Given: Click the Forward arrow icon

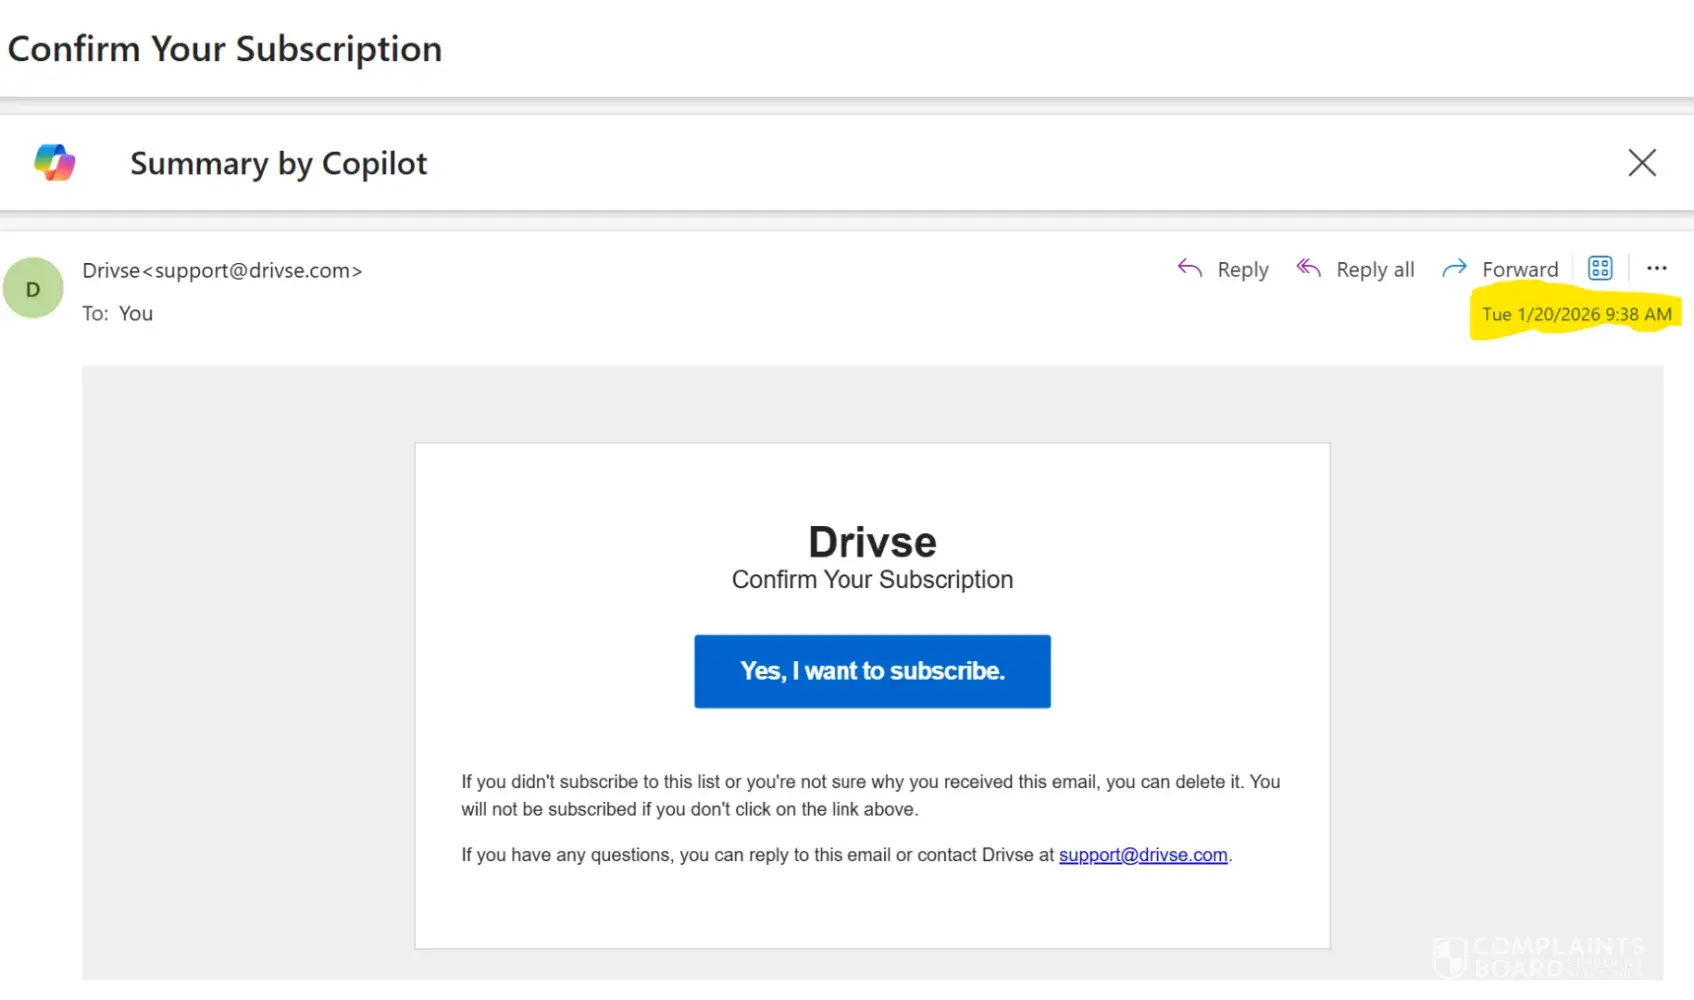Looking at the screenshot, I should [x=1454, y=268].
